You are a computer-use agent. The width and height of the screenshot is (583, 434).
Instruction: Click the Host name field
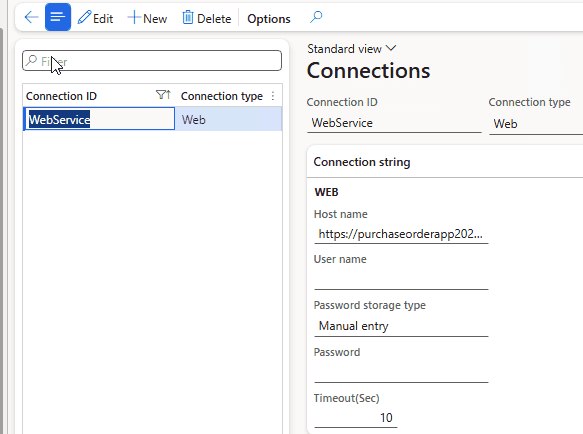click(x=401, y=234)
